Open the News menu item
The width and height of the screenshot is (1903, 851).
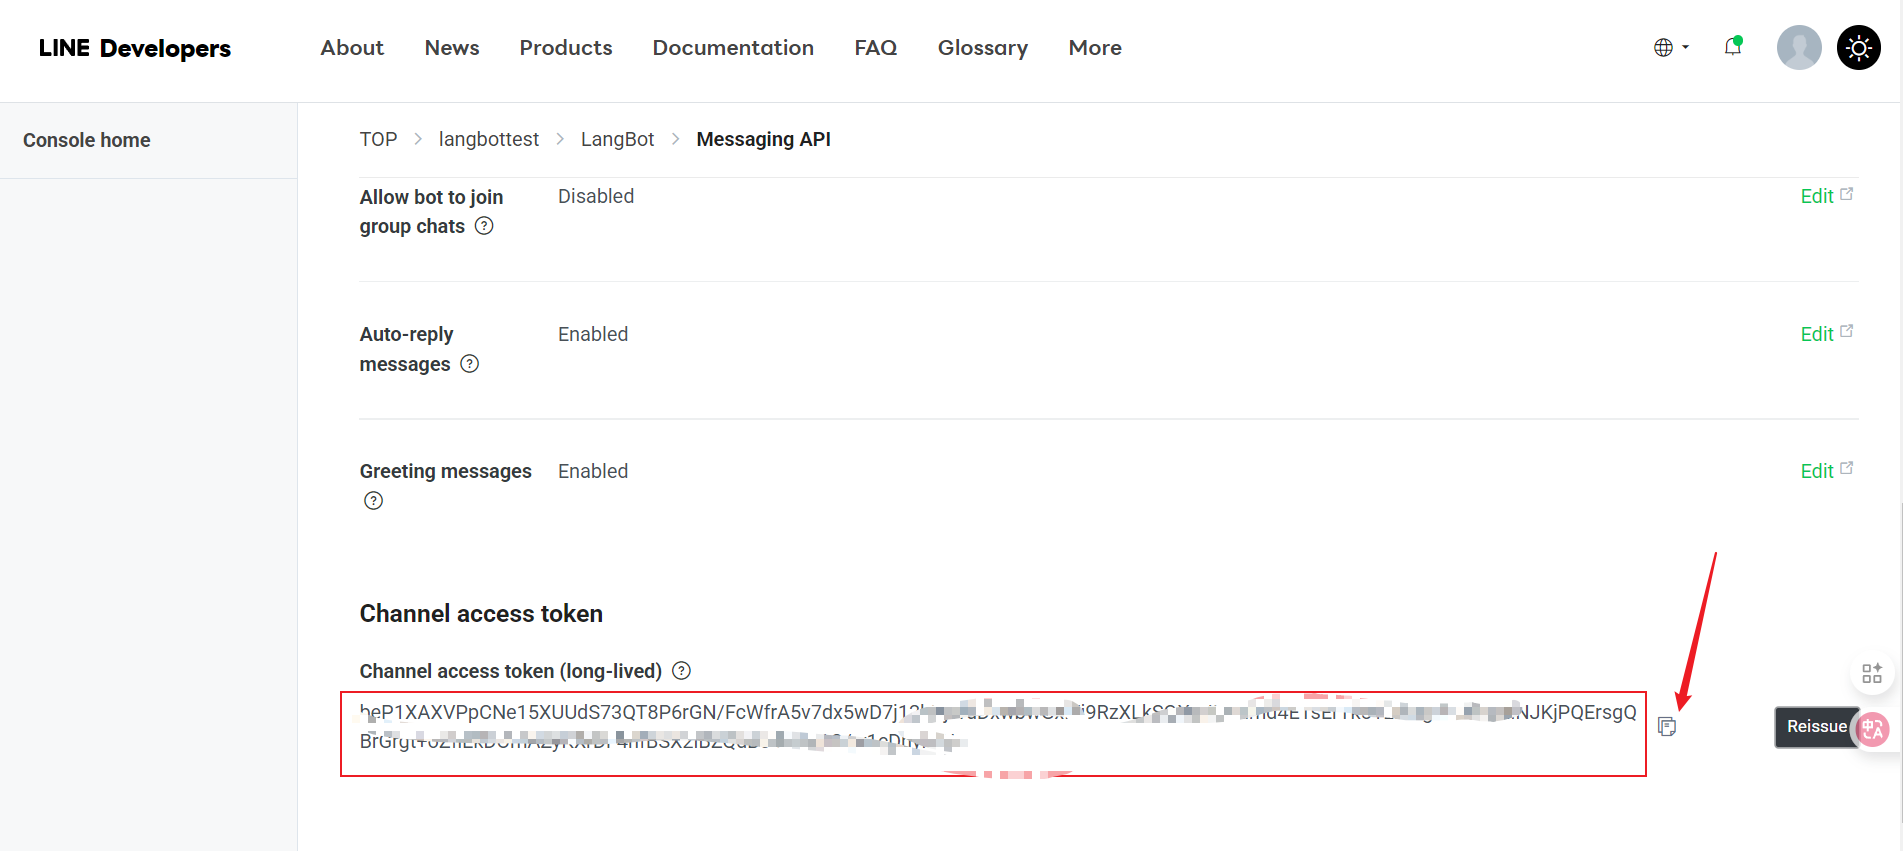452,48
